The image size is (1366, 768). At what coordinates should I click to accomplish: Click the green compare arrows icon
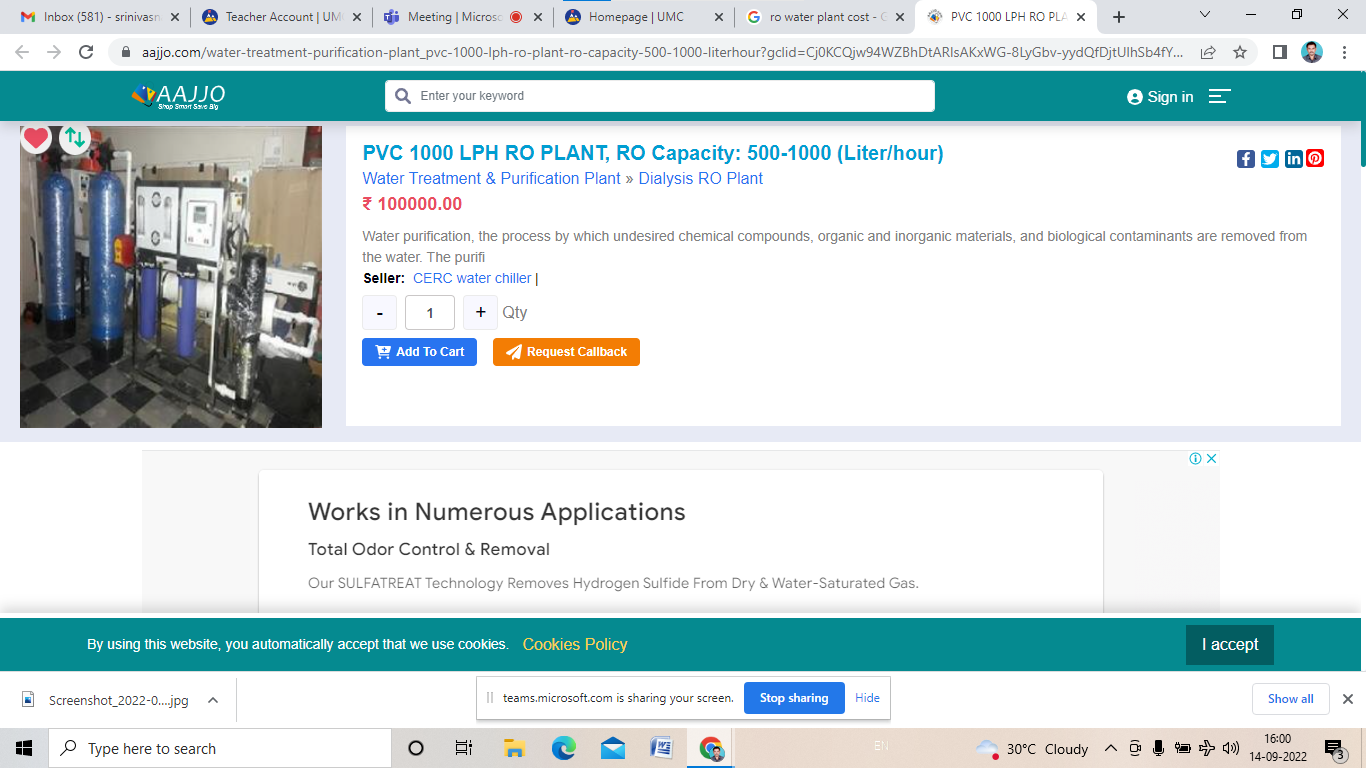pyautogui.click(x=75, y=138)
